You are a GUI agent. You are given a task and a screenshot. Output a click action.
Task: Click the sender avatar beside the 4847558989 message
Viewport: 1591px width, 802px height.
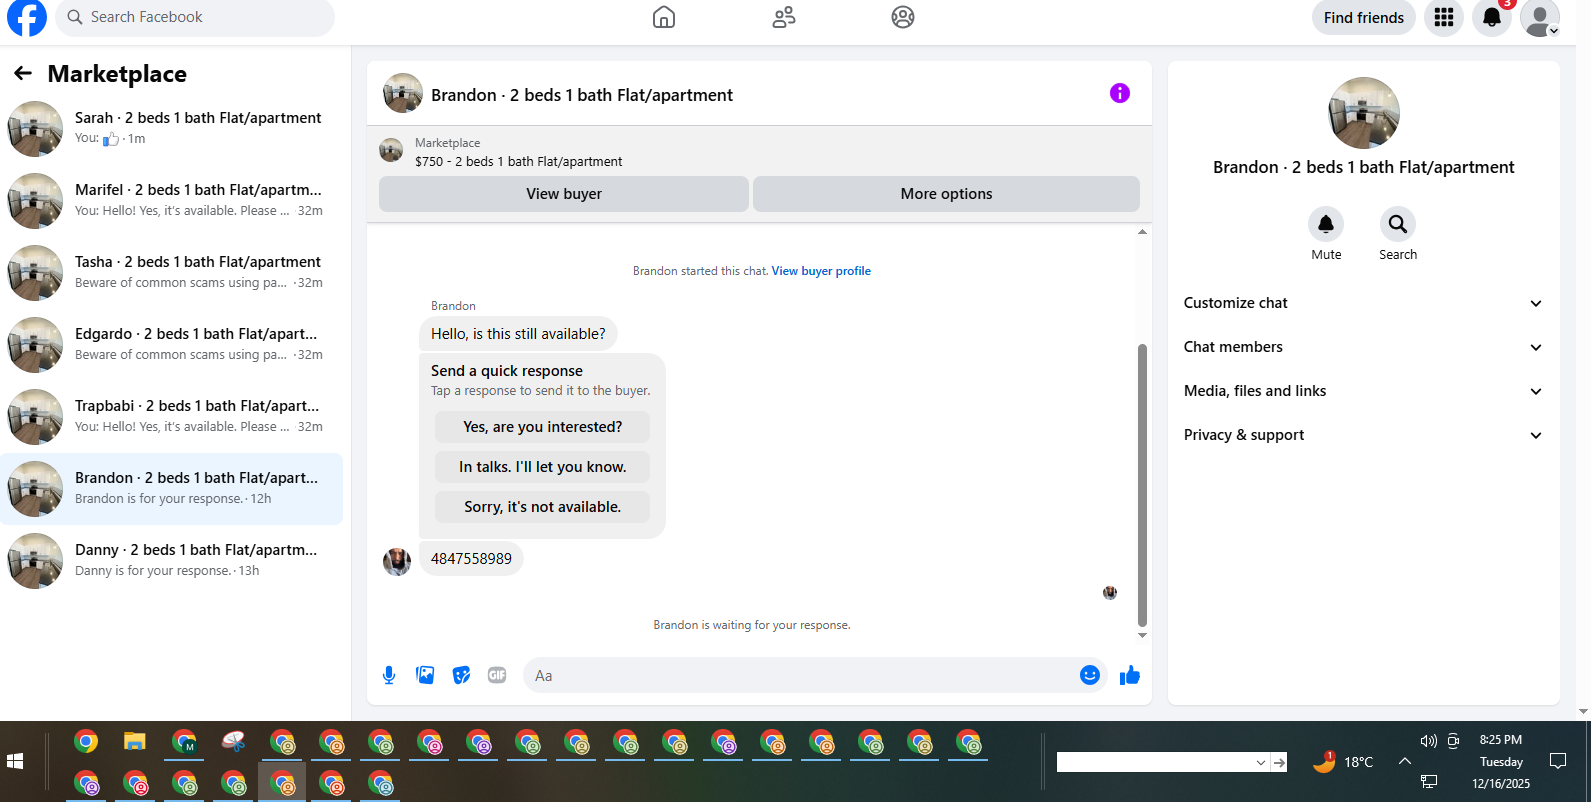click(x=397, y=562)
